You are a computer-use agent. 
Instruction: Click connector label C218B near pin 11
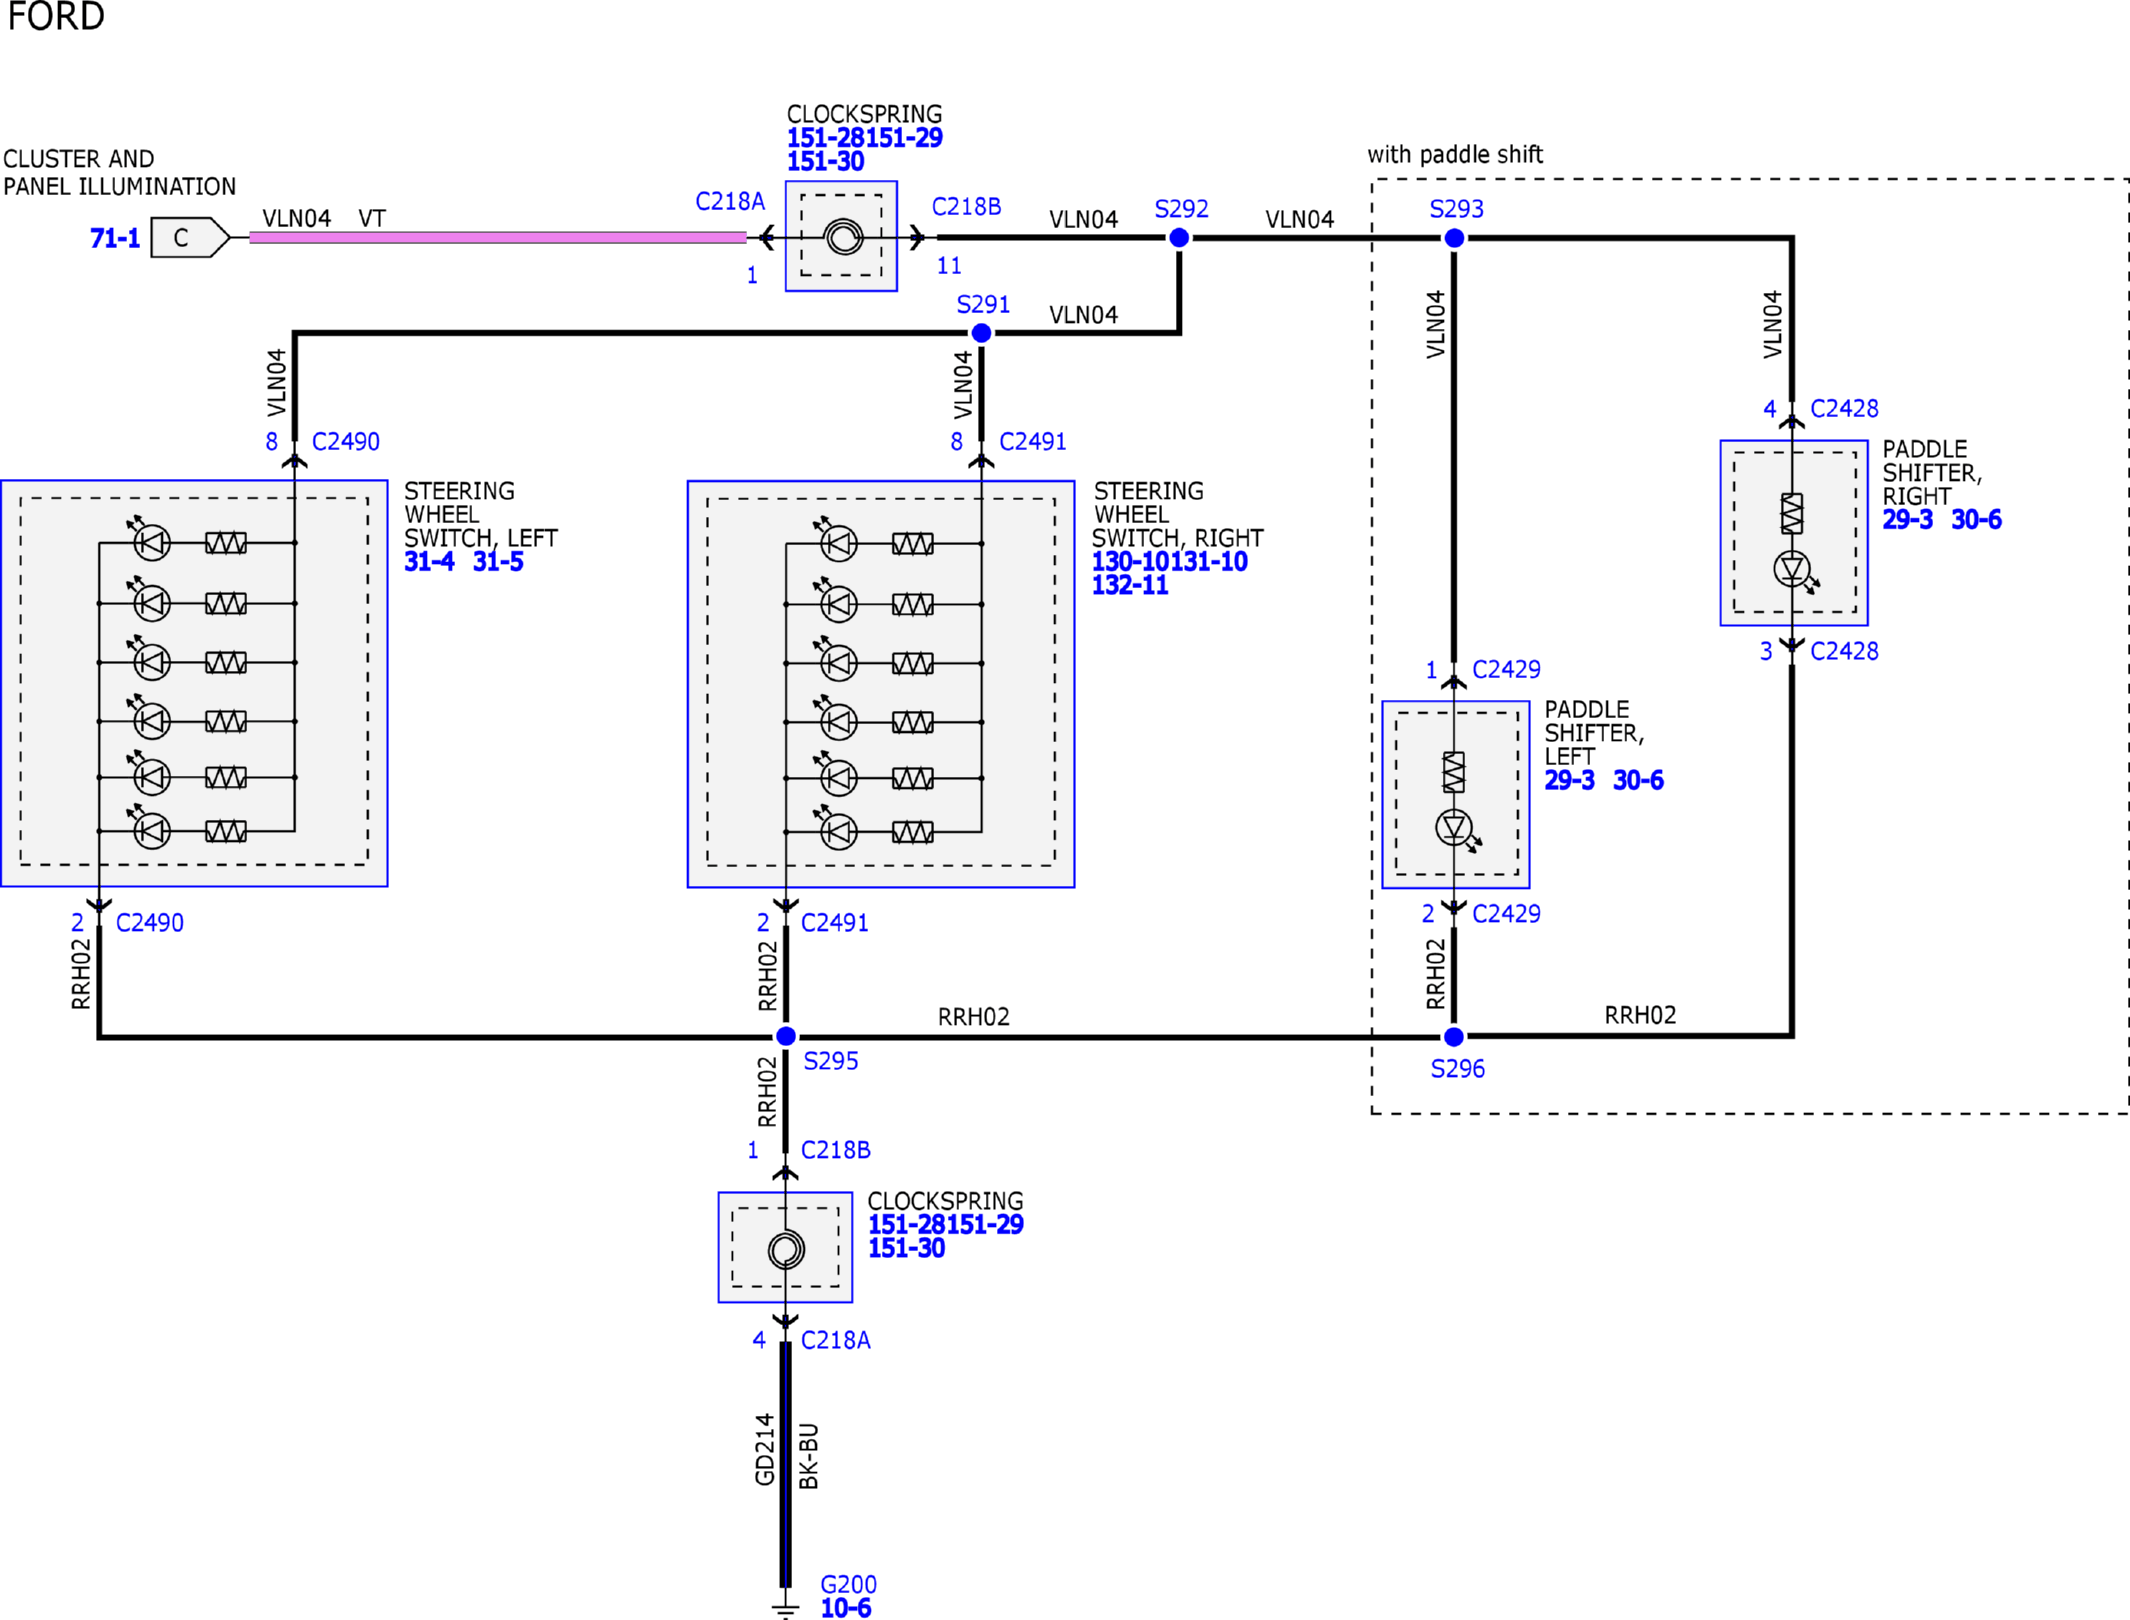[x=966, y=207]
